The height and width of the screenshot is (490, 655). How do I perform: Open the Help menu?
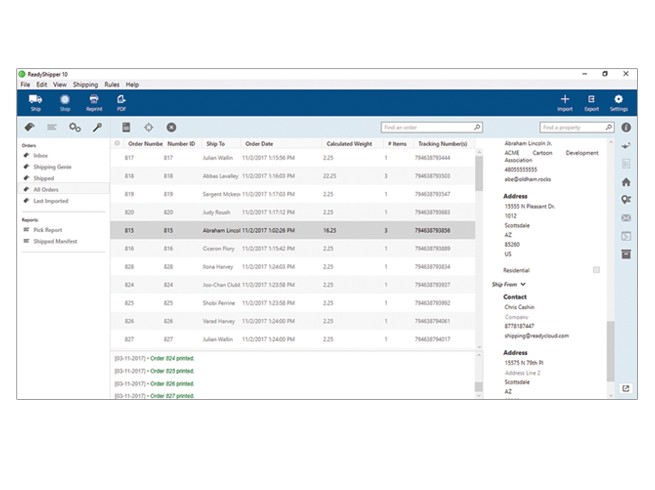(132, 84)
